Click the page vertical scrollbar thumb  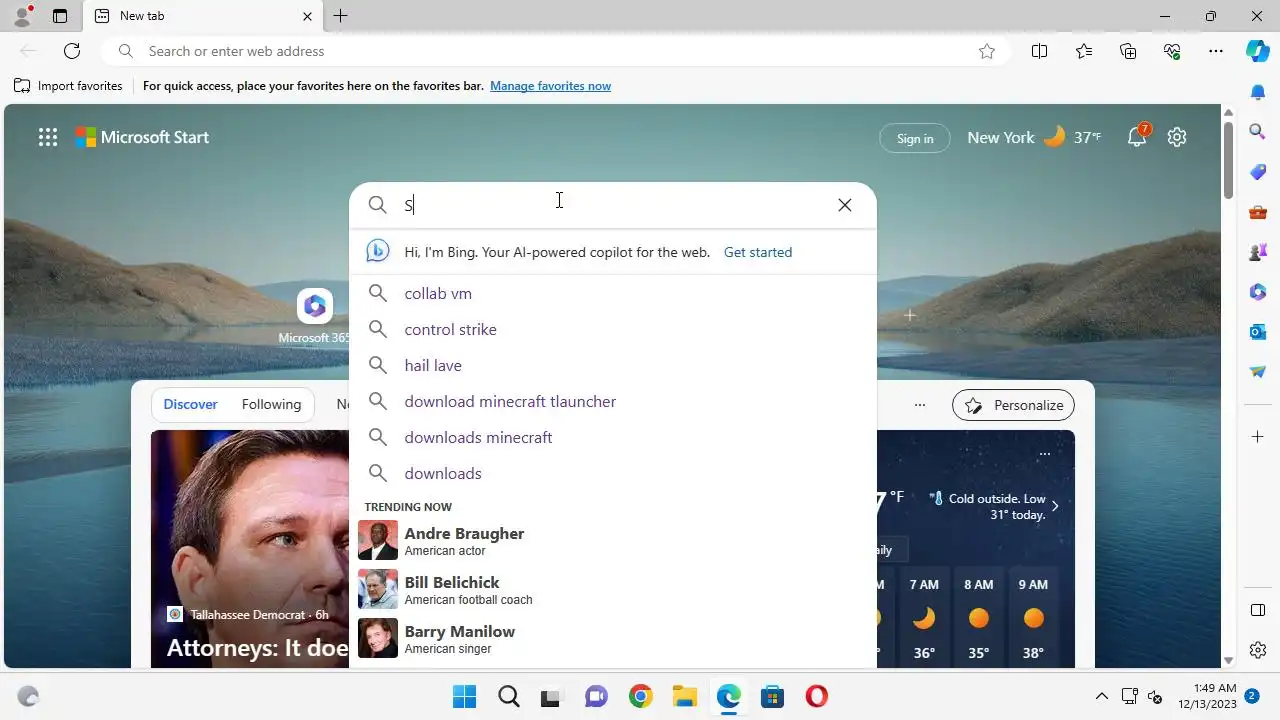[x=1229, y=160]
